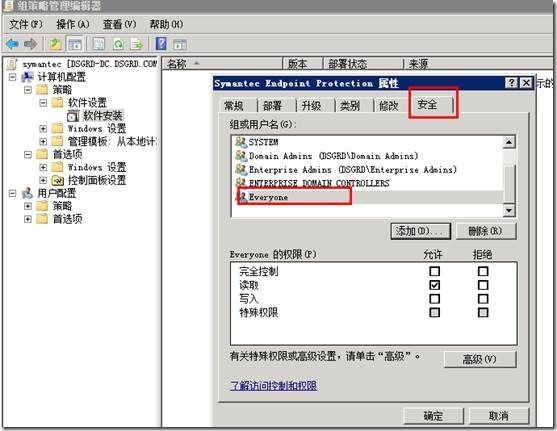Check Deny for 完全控制
The height and width of the screenshot is (431, 557).
pyautogui.click(x=483, y=271)
